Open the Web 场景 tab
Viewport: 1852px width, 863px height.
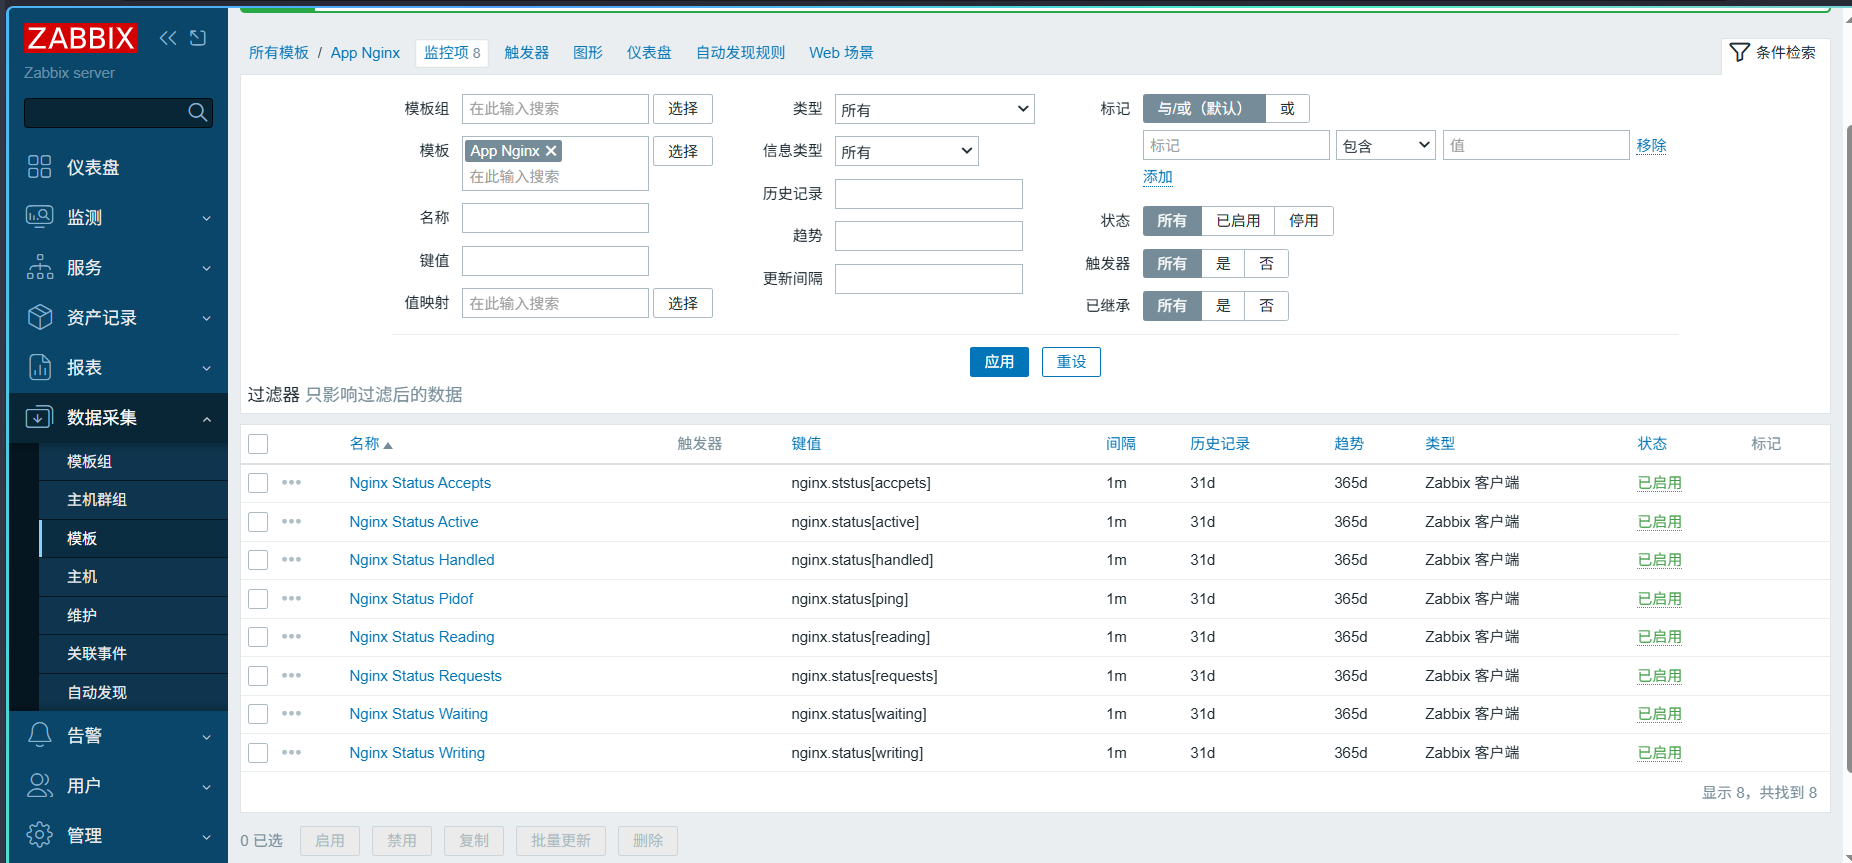click(x=841, y=52)
